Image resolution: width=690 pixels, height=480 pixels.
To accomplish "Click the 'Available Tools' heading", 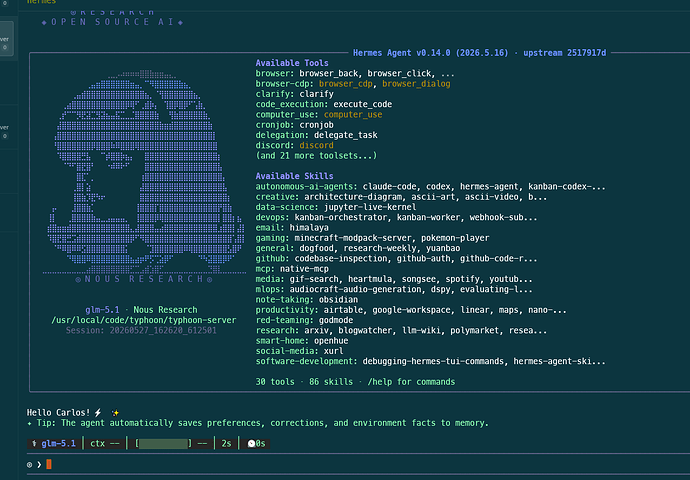I will (x=292, y=63).
